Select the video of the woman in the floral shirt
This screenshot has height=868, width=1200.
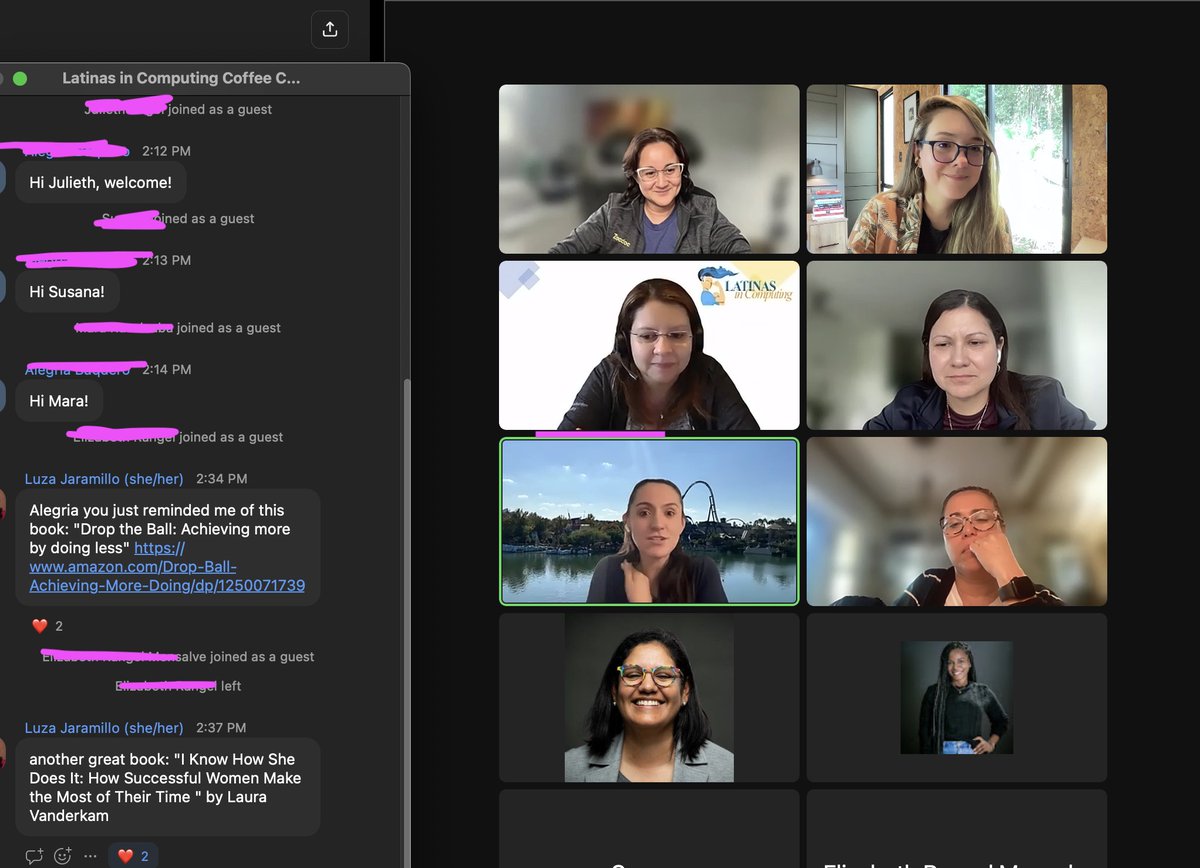pyautogui.click(x=957, y=169)
